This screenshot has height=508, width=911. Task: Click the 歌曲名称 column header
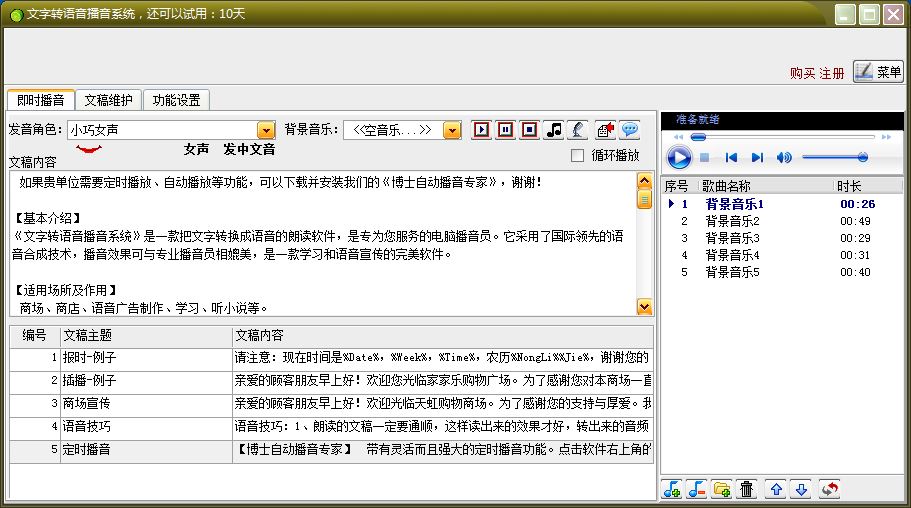point(766,186)
